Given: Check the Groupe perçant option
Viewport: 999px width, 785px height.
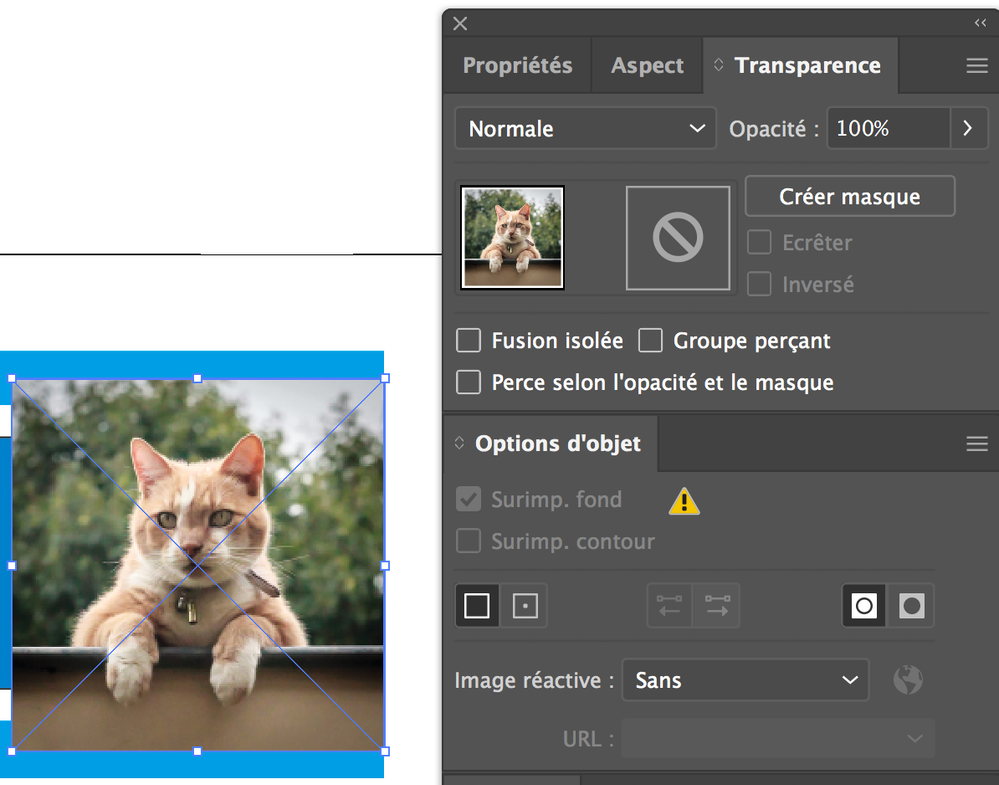Looking at the screenshot, I should tap(651, 341).
